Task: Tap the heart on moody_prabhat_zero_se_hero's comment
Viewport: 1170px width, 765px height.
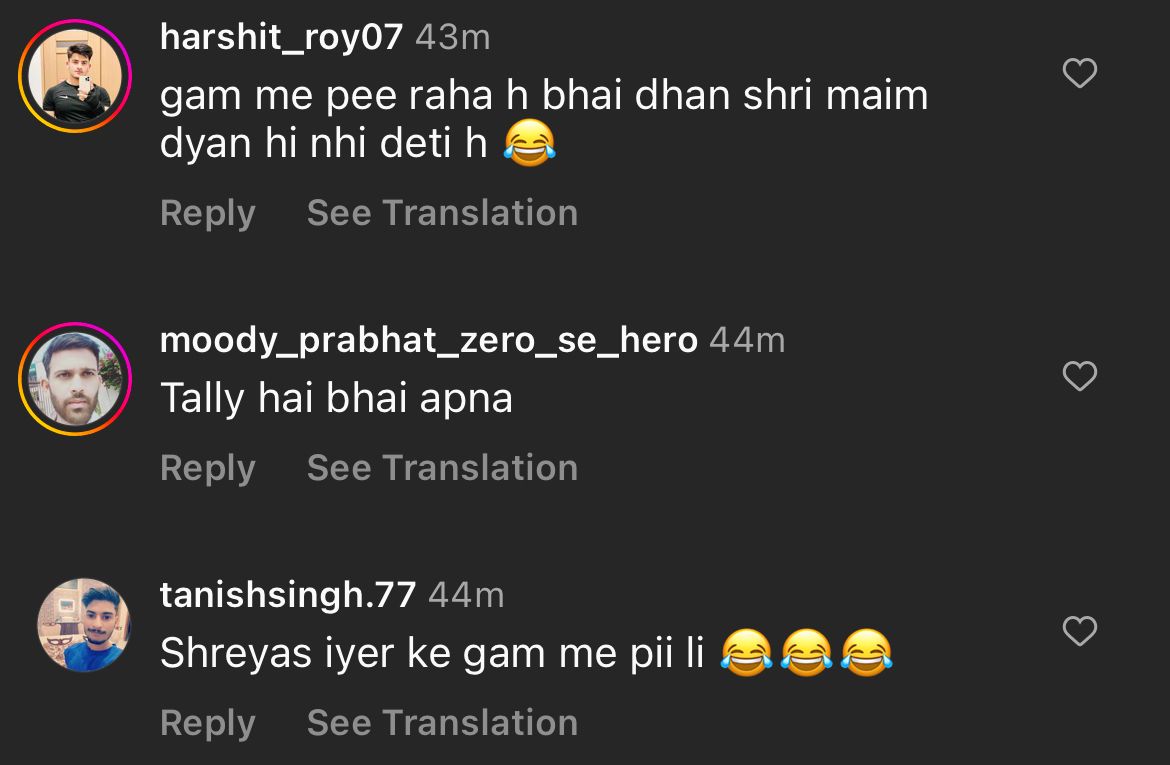Action: [1079, 377]
